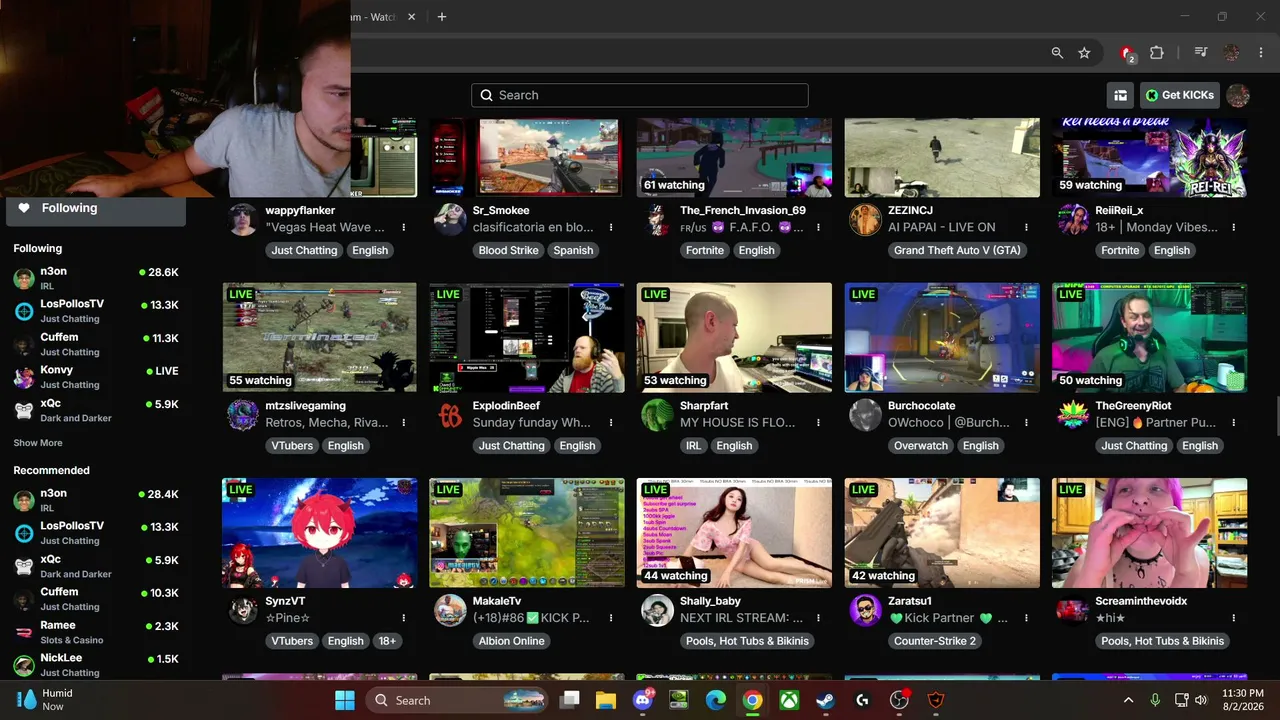This screenshot has height=720, width=1280.
Task: Open MakaleTv's channel avatar
Action: pos(450,609)
